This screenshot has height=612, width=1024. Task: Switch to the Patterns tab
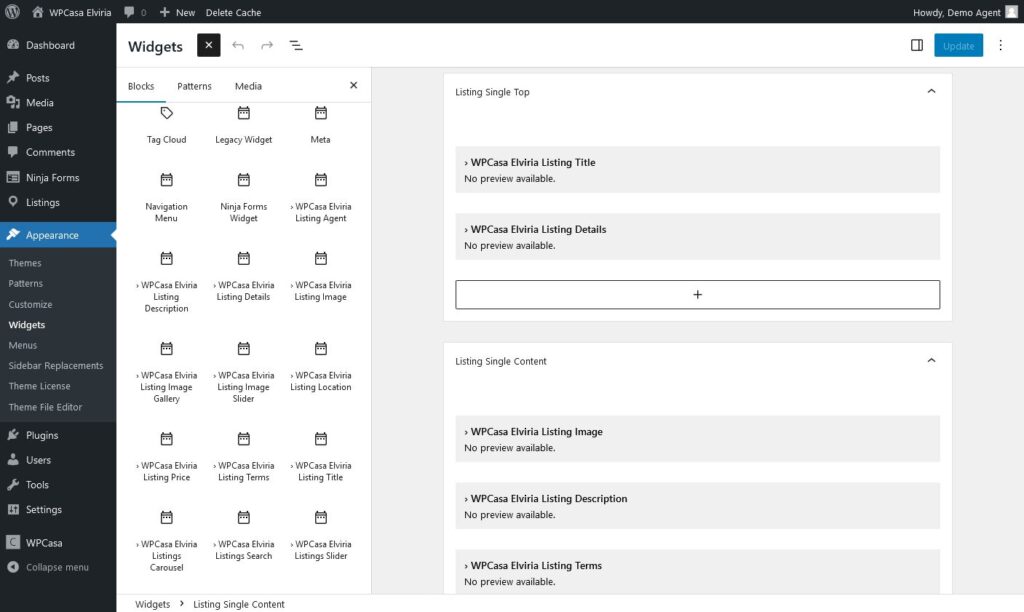[194, 86]
